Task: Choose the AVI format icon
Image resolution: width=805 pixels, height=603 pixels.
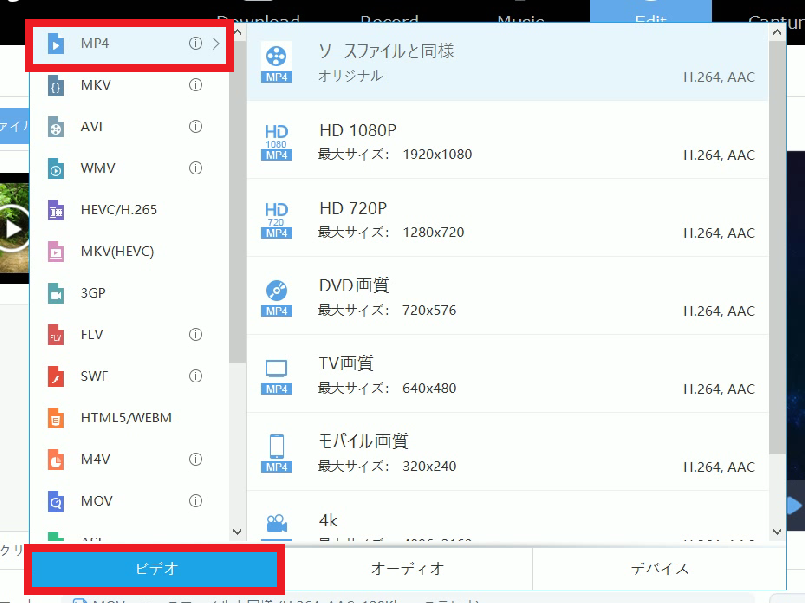Action: [x=56, y=127]
